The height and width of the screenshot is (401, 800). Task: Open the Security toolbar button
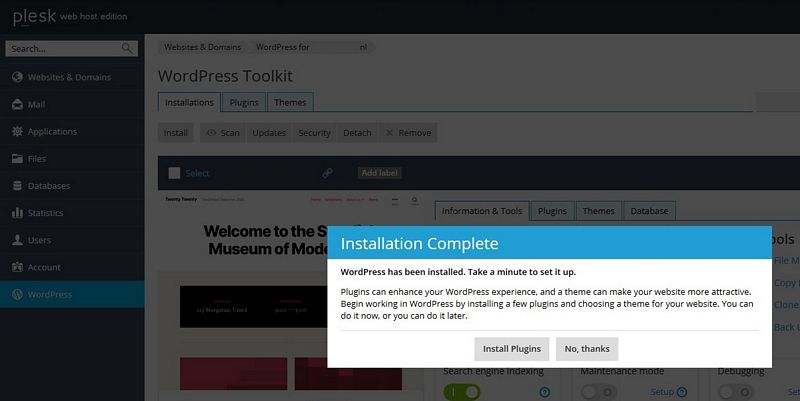[314, 133]
